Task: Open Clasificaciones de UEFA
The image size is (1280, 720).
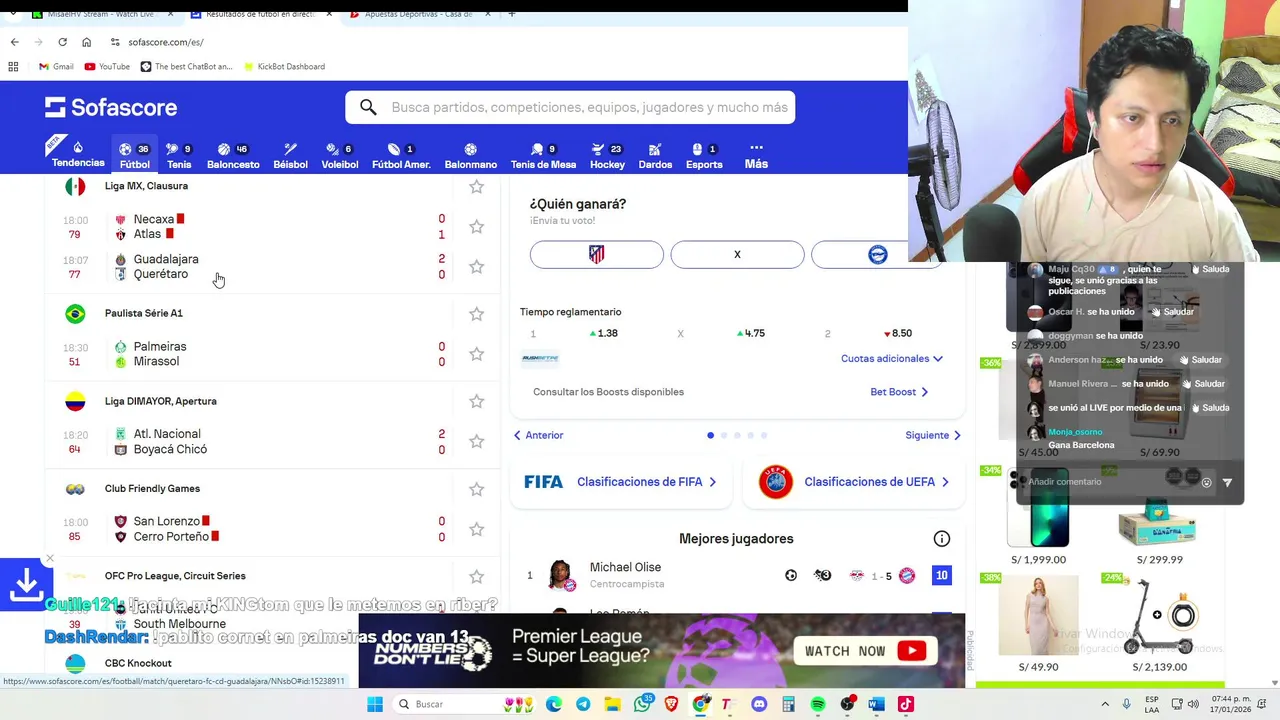Action: point(854,482)
